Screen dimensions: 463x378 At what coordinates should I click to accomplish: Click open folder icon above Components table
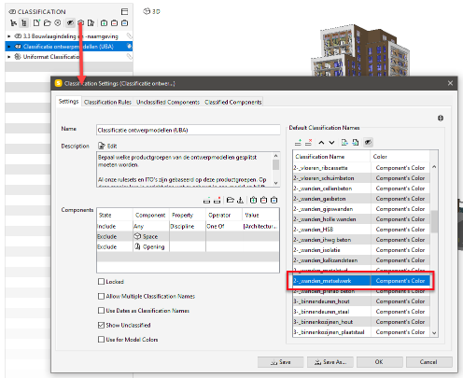[x=230, y=200]
